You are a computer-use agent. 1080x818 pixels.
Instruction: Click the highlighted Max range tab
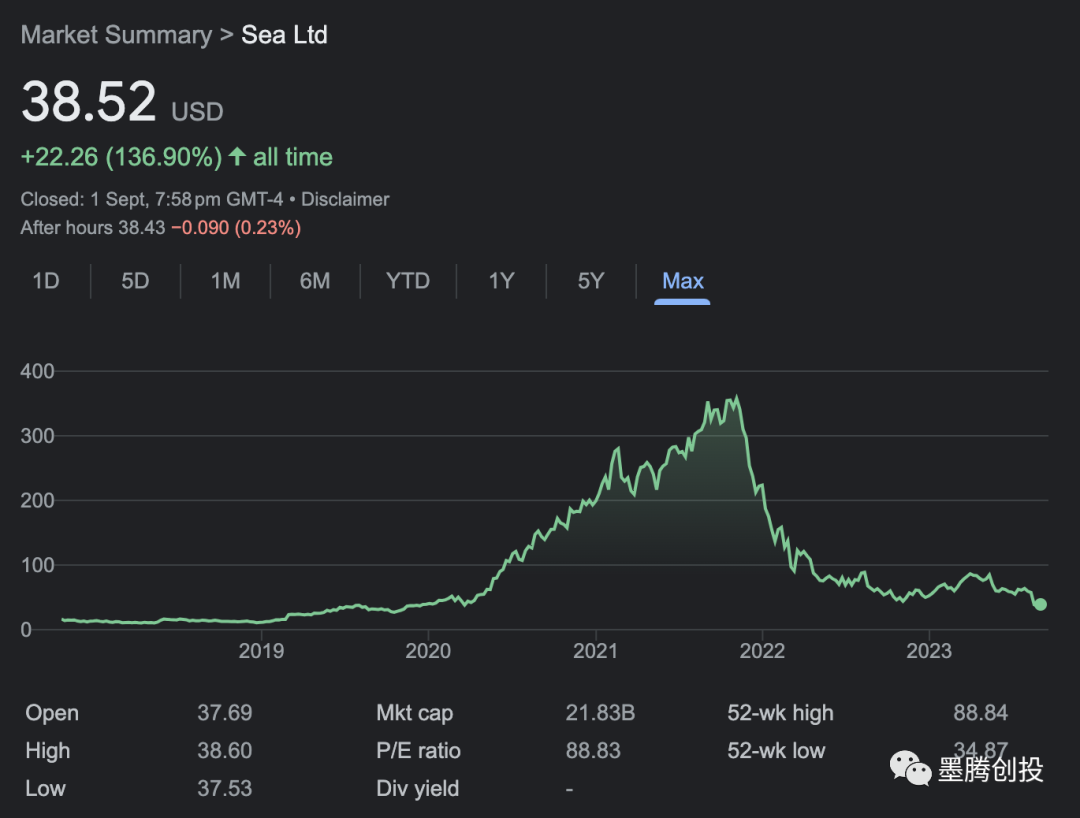[683, 281]
